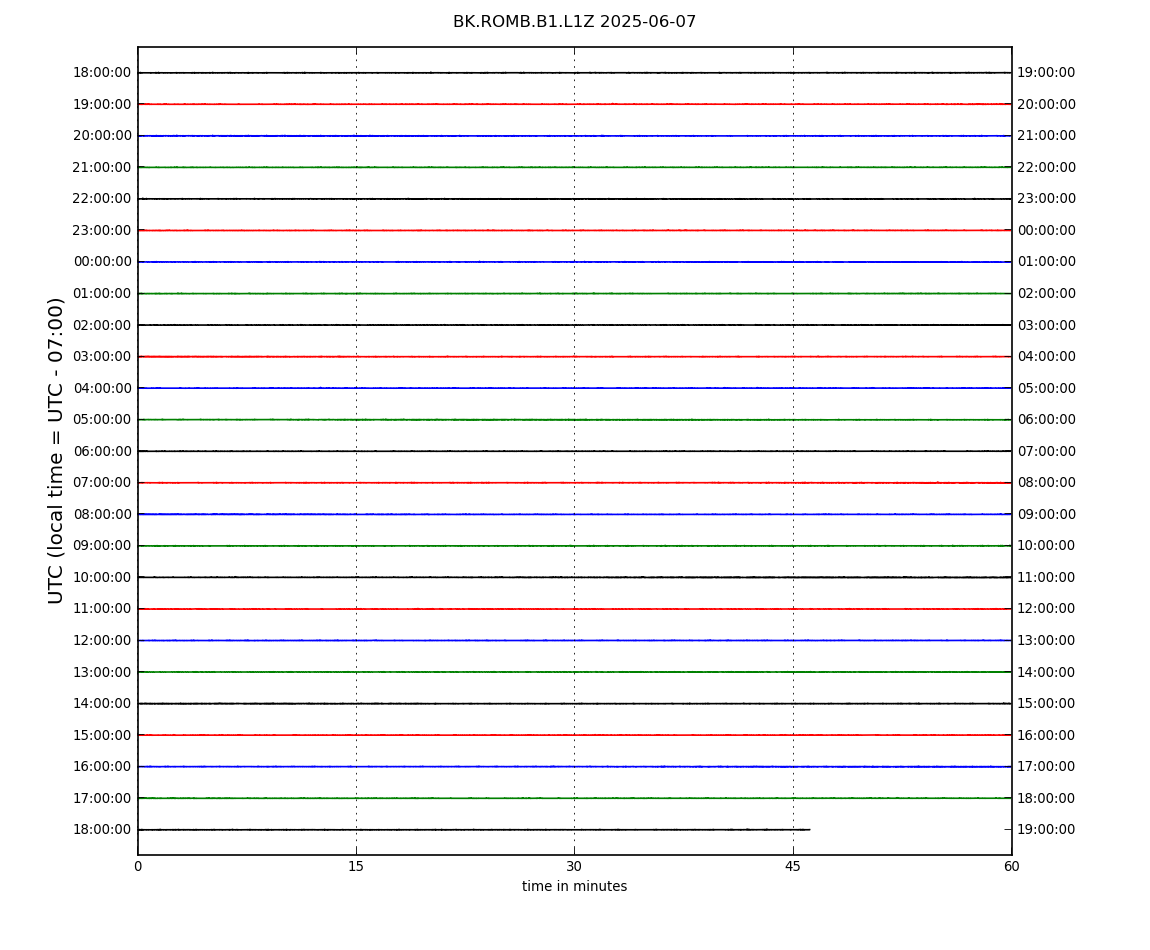Image resolution: width=1150 pixels, height=950 pixels.
Task: Select left-axis label 12:00:00
Action: pyautogui.click(x=102, y=640)
